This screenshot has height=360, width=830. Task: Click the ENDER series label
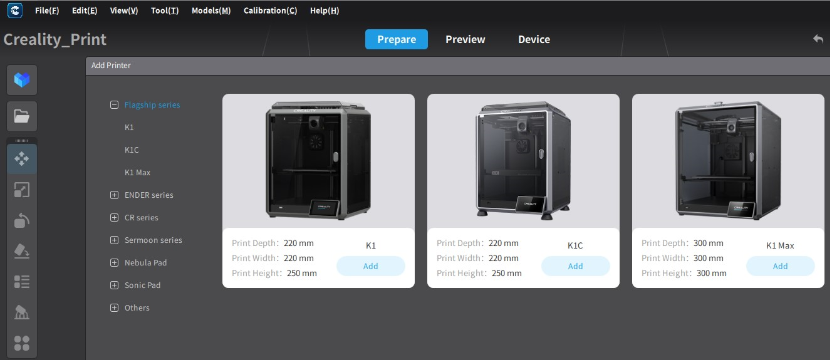(x=149, y=195)
